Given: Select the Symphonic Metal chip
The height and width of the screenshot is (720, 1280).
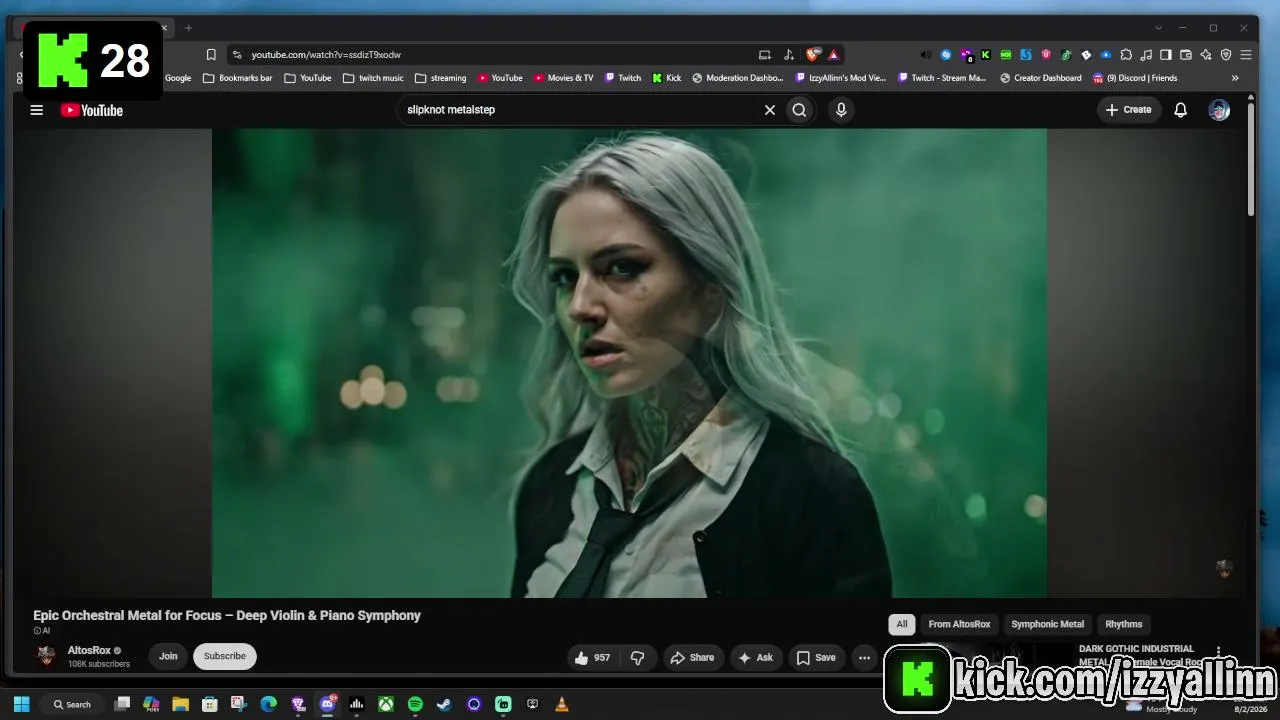Looking at the screenshot, I should (x=1047, y=624).
